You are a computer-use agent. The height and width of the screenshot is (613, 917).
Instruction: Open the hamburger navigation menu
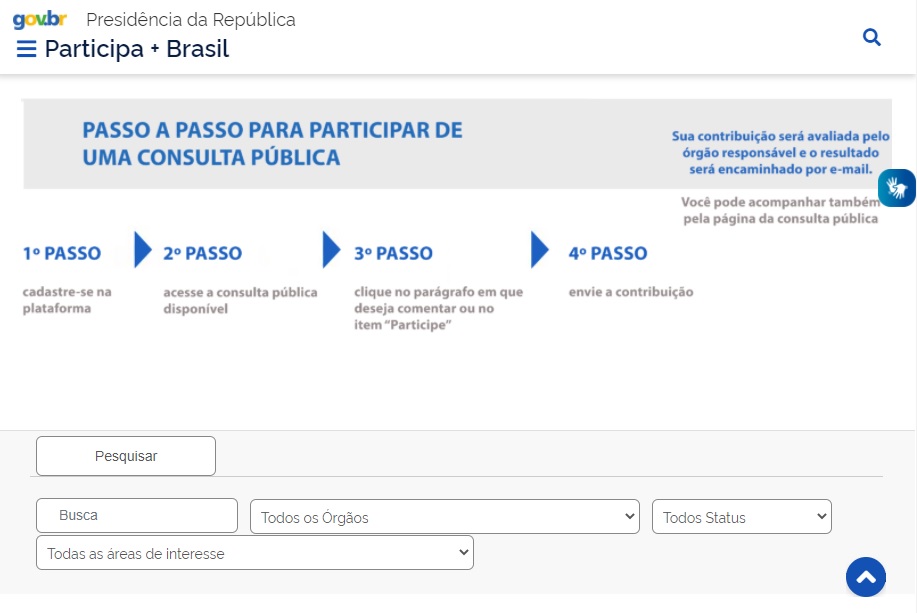(27, 47)
